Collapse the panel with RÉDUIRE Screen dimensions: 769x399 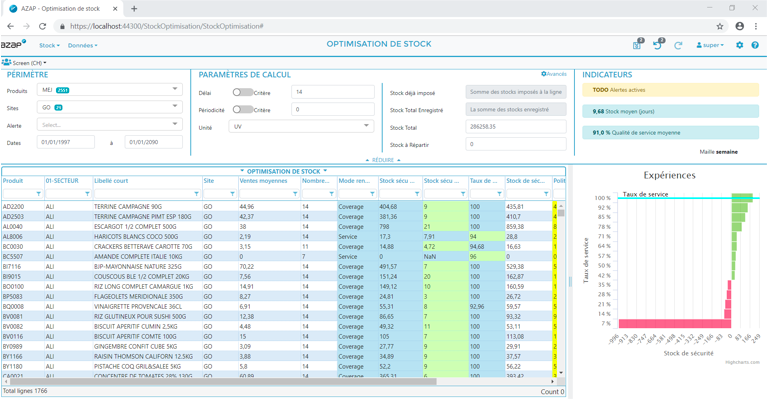(x=383, y=160)
